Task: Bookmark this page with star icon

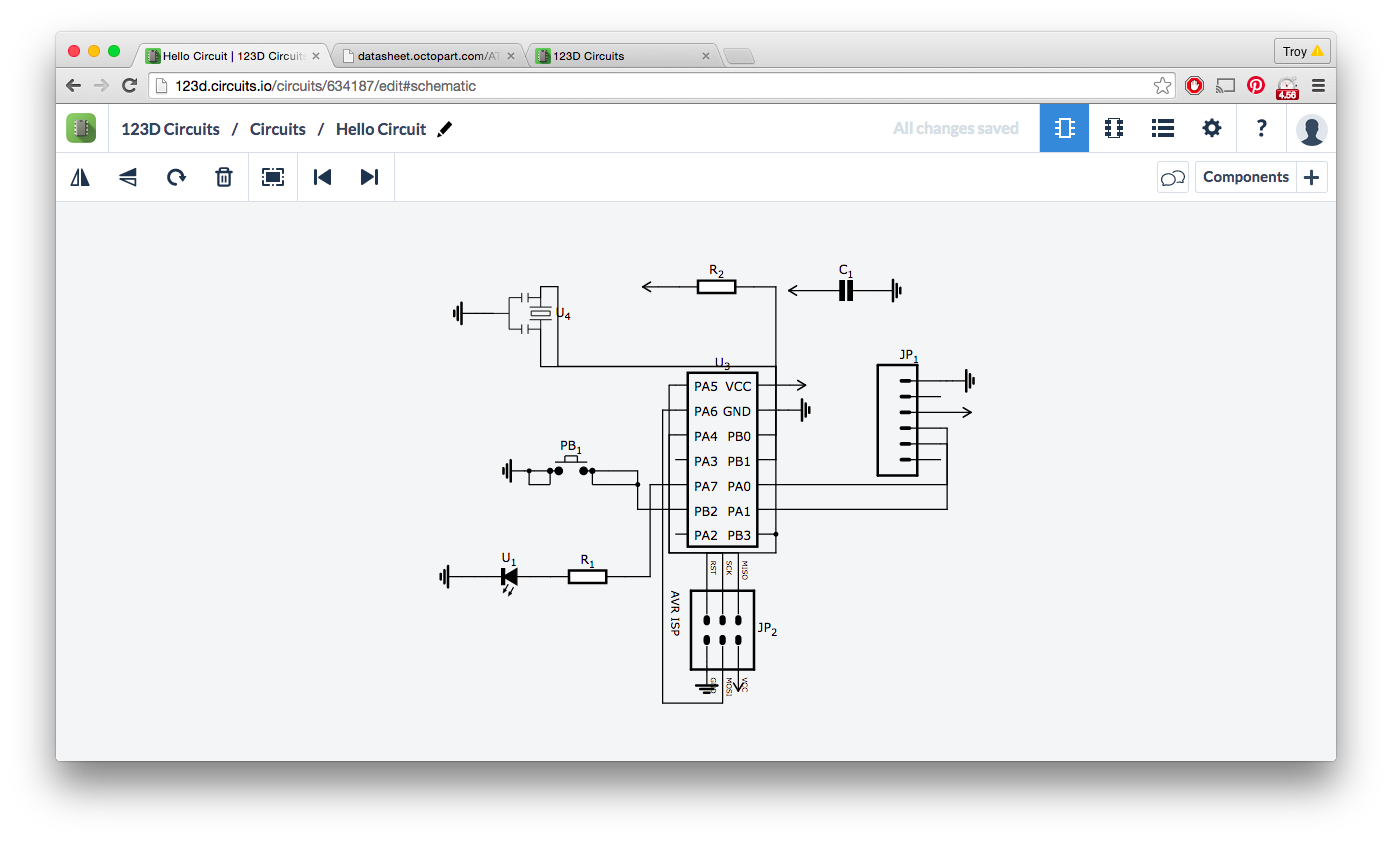Action: coord(1162,86)
